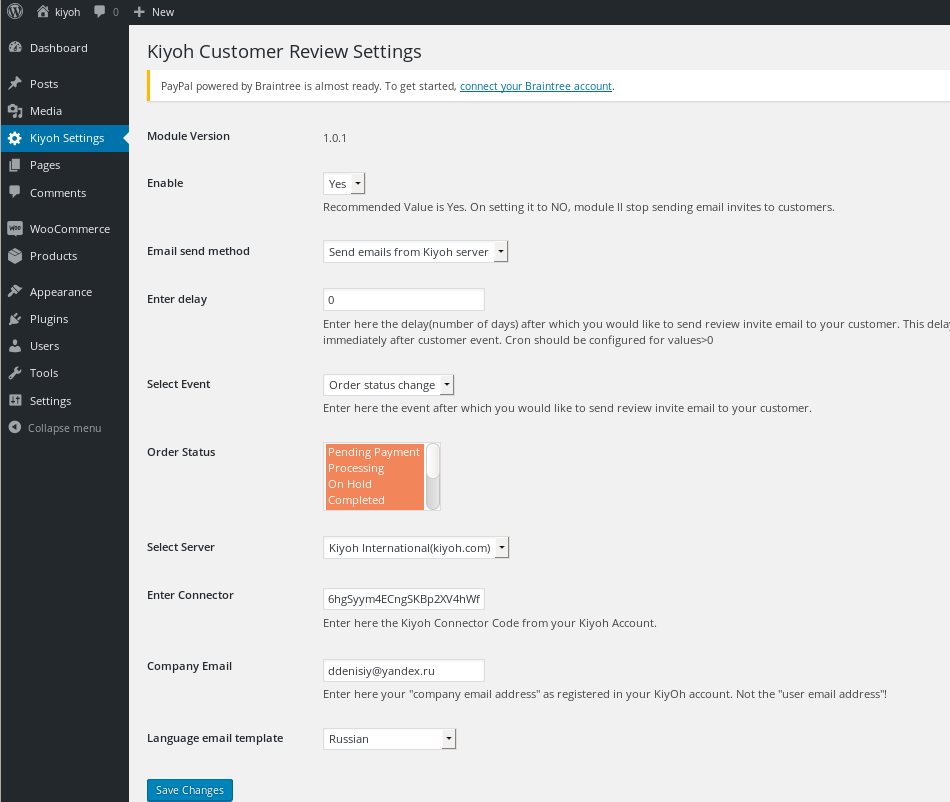Click the Collapse menu arrow icon

click(15, 428)
